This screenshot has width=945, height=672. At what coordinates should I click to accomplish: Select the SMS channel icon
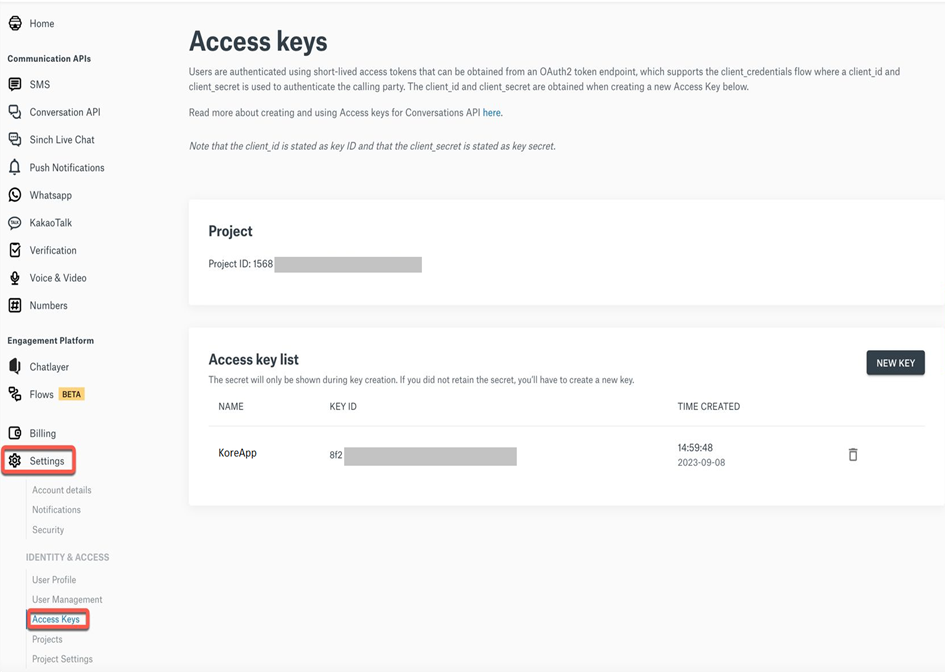coord(39,84)
